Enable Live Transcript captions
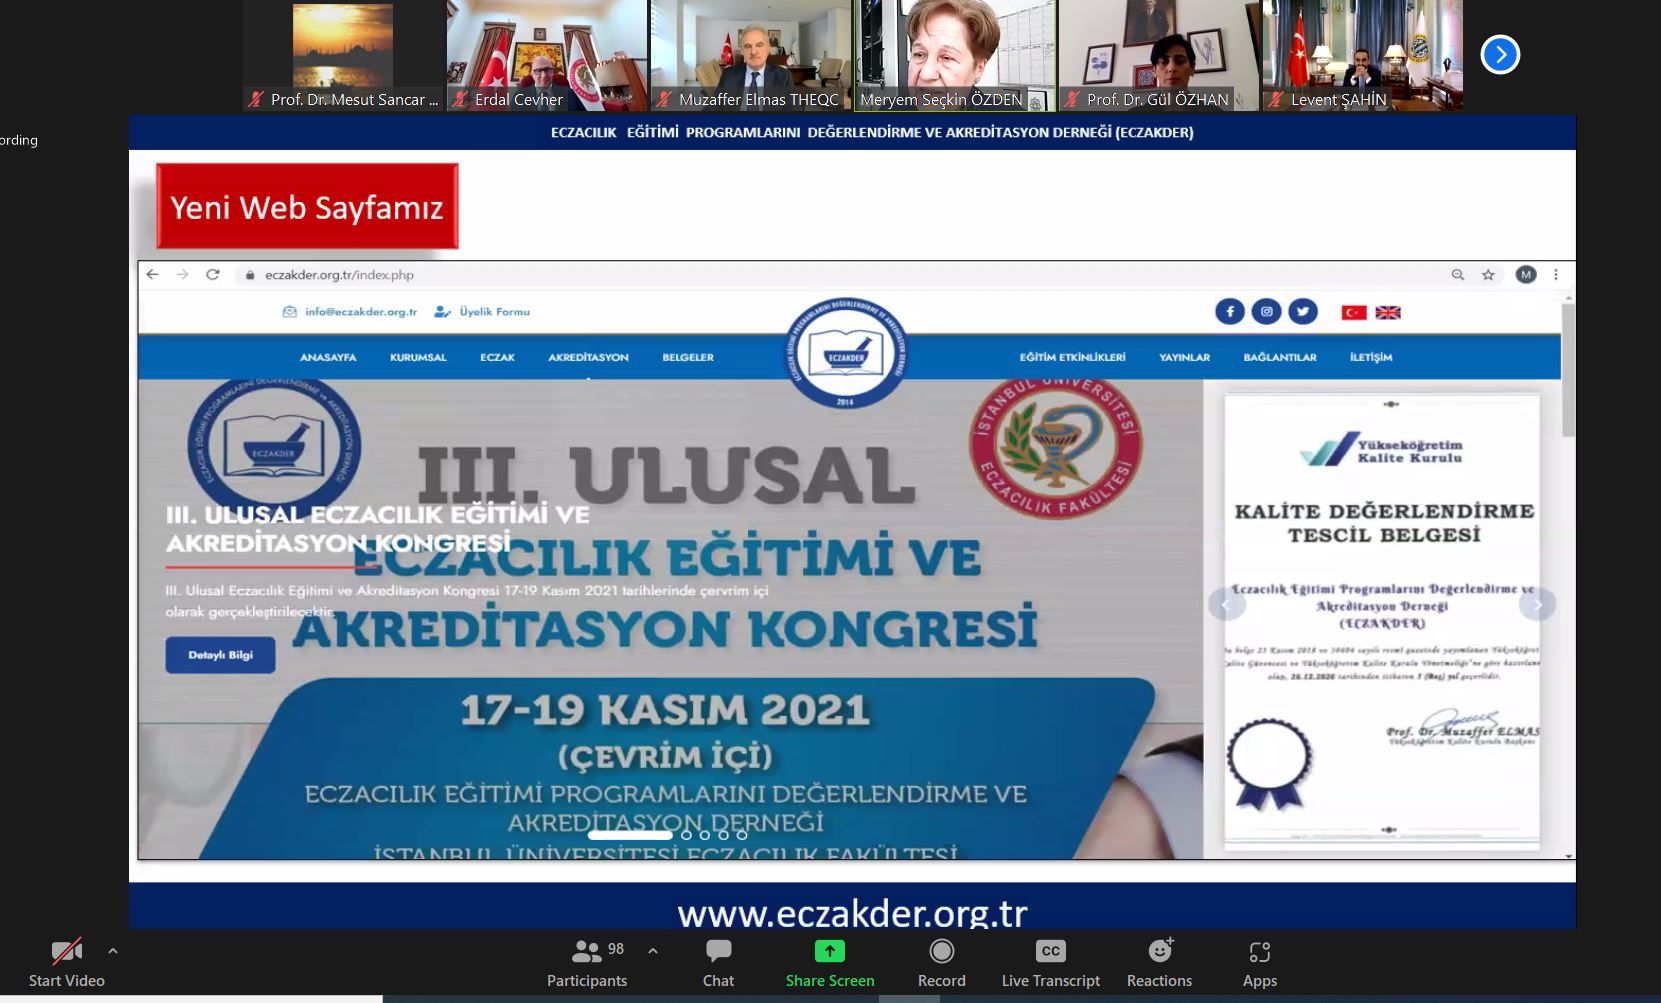Image resolution: width=1661 pixels, height=1003 pixels. pyautogui.click(x=1050, y=962)
